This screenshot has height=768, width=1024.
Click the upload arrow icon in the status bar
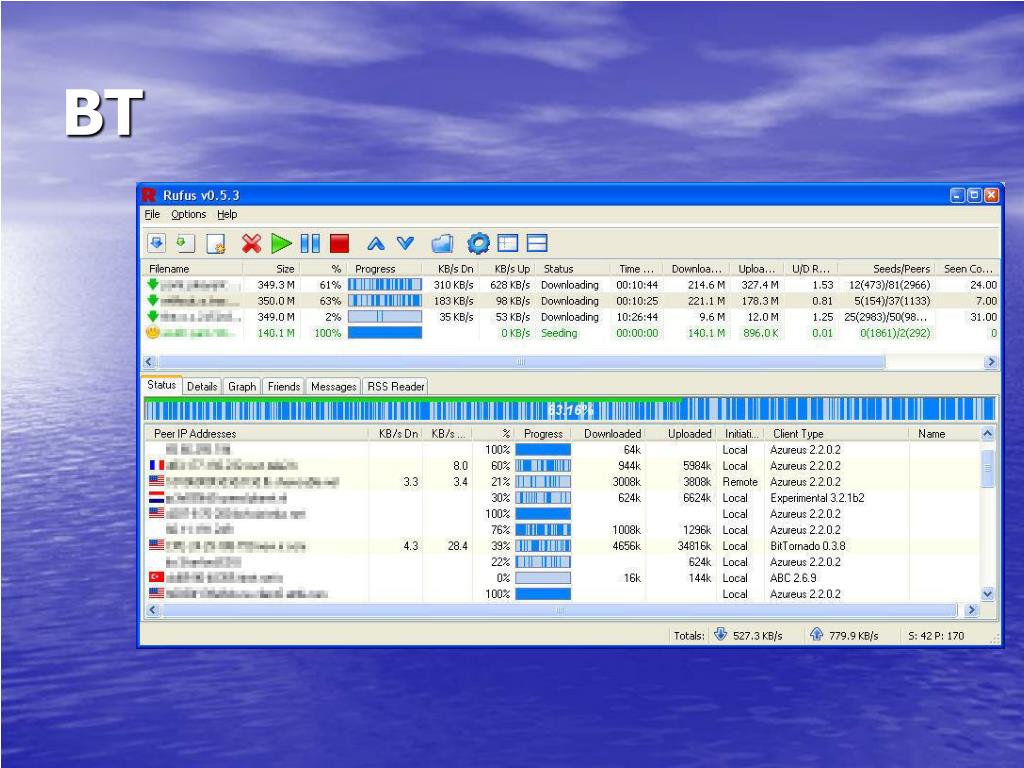[816, 634]
